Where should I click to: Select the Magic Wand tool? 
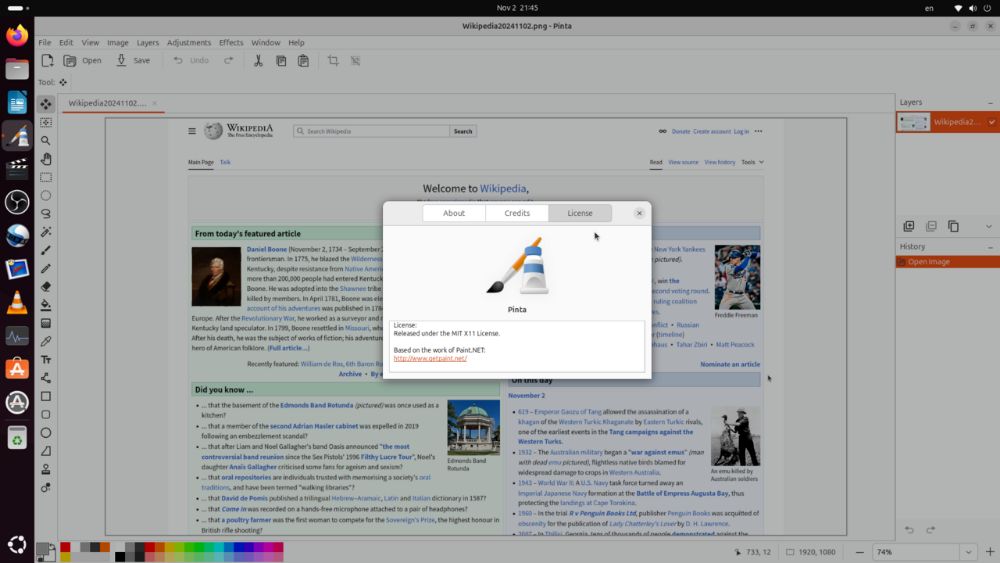click(46, 232)
